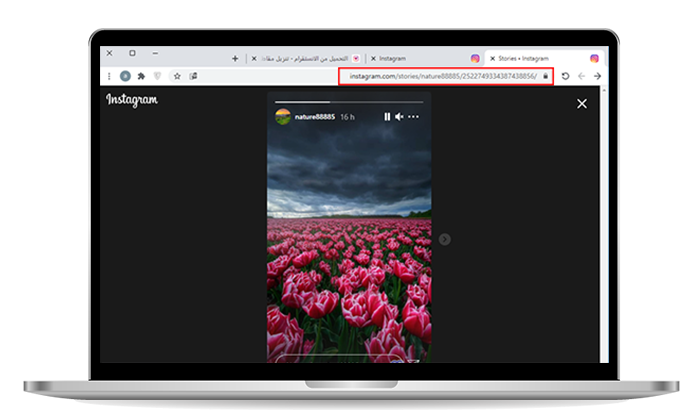Switch to the Instagram tab
Screen dimensions: 700x420
click(424, 58)
